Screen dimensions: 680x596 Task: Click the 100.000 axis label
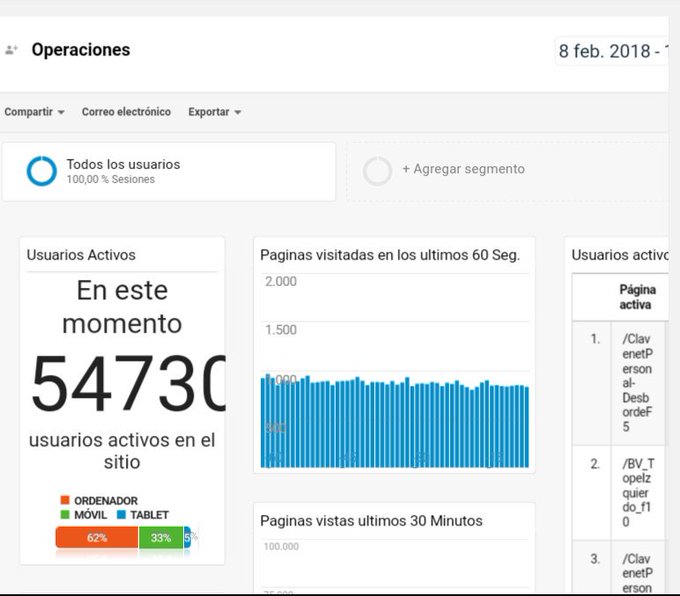click(281, 547)
